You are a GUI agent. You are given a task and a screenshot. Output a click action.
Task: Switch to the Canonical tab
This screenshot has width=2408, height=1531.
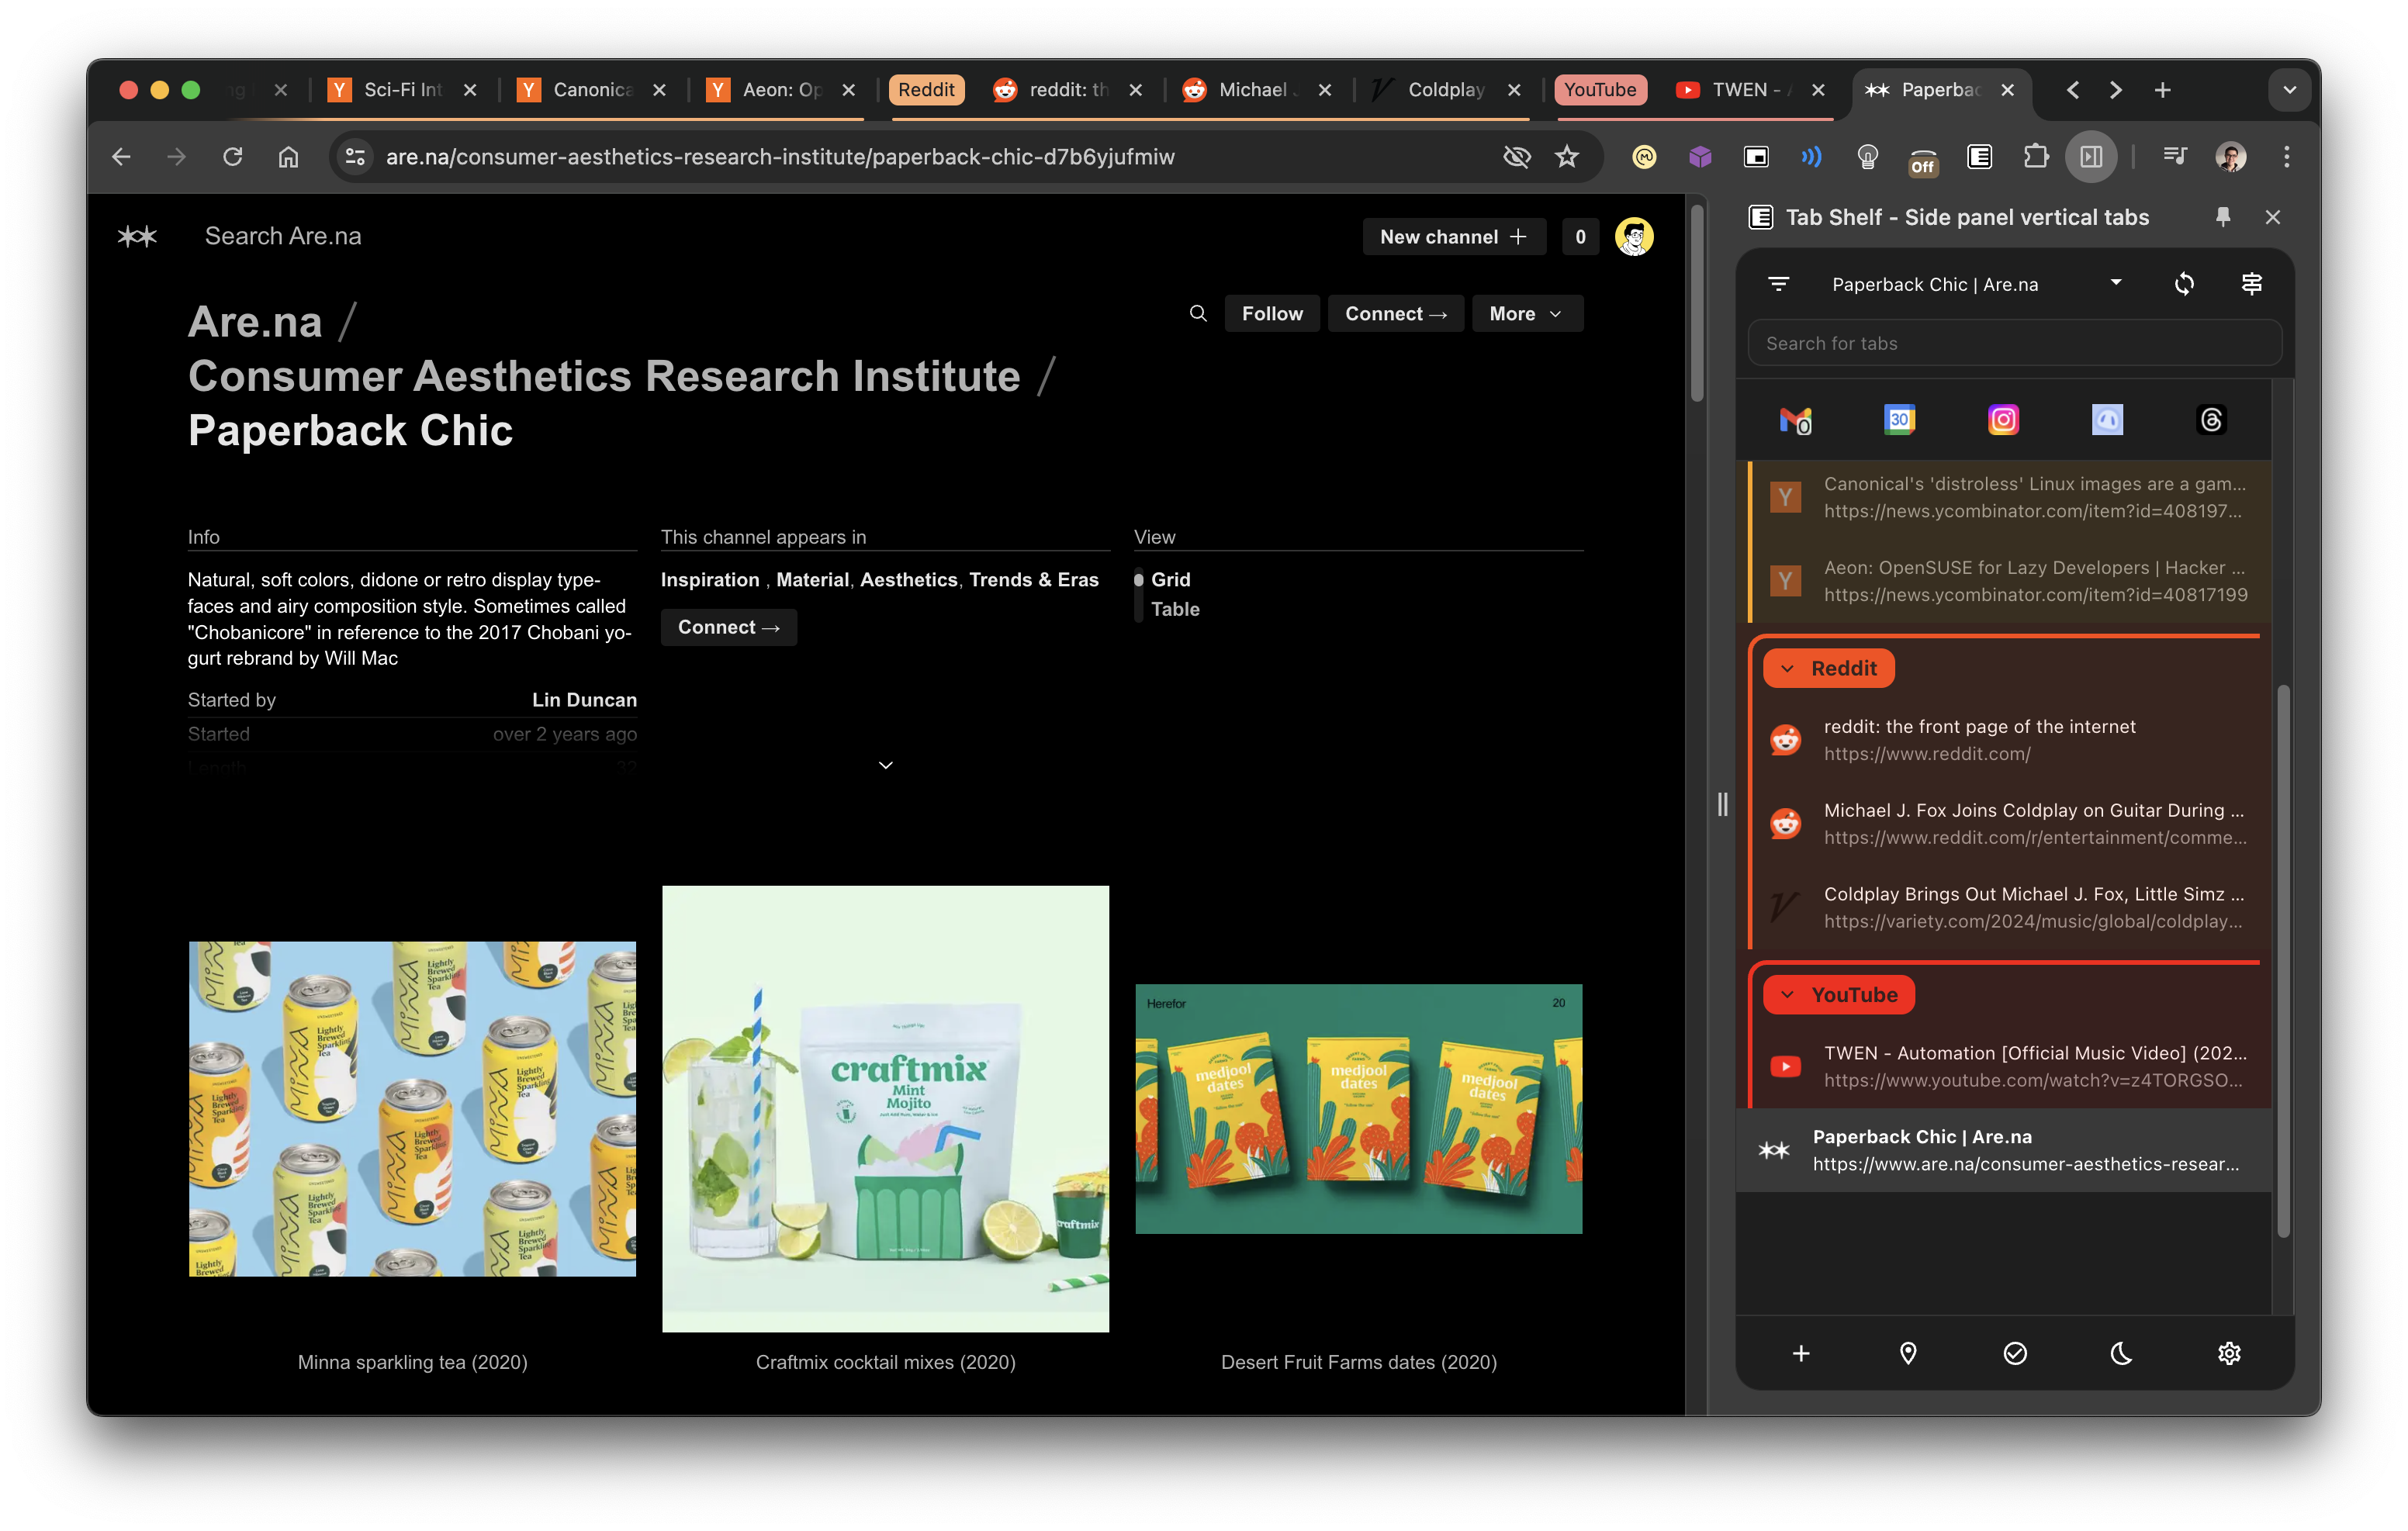(592, 90)
